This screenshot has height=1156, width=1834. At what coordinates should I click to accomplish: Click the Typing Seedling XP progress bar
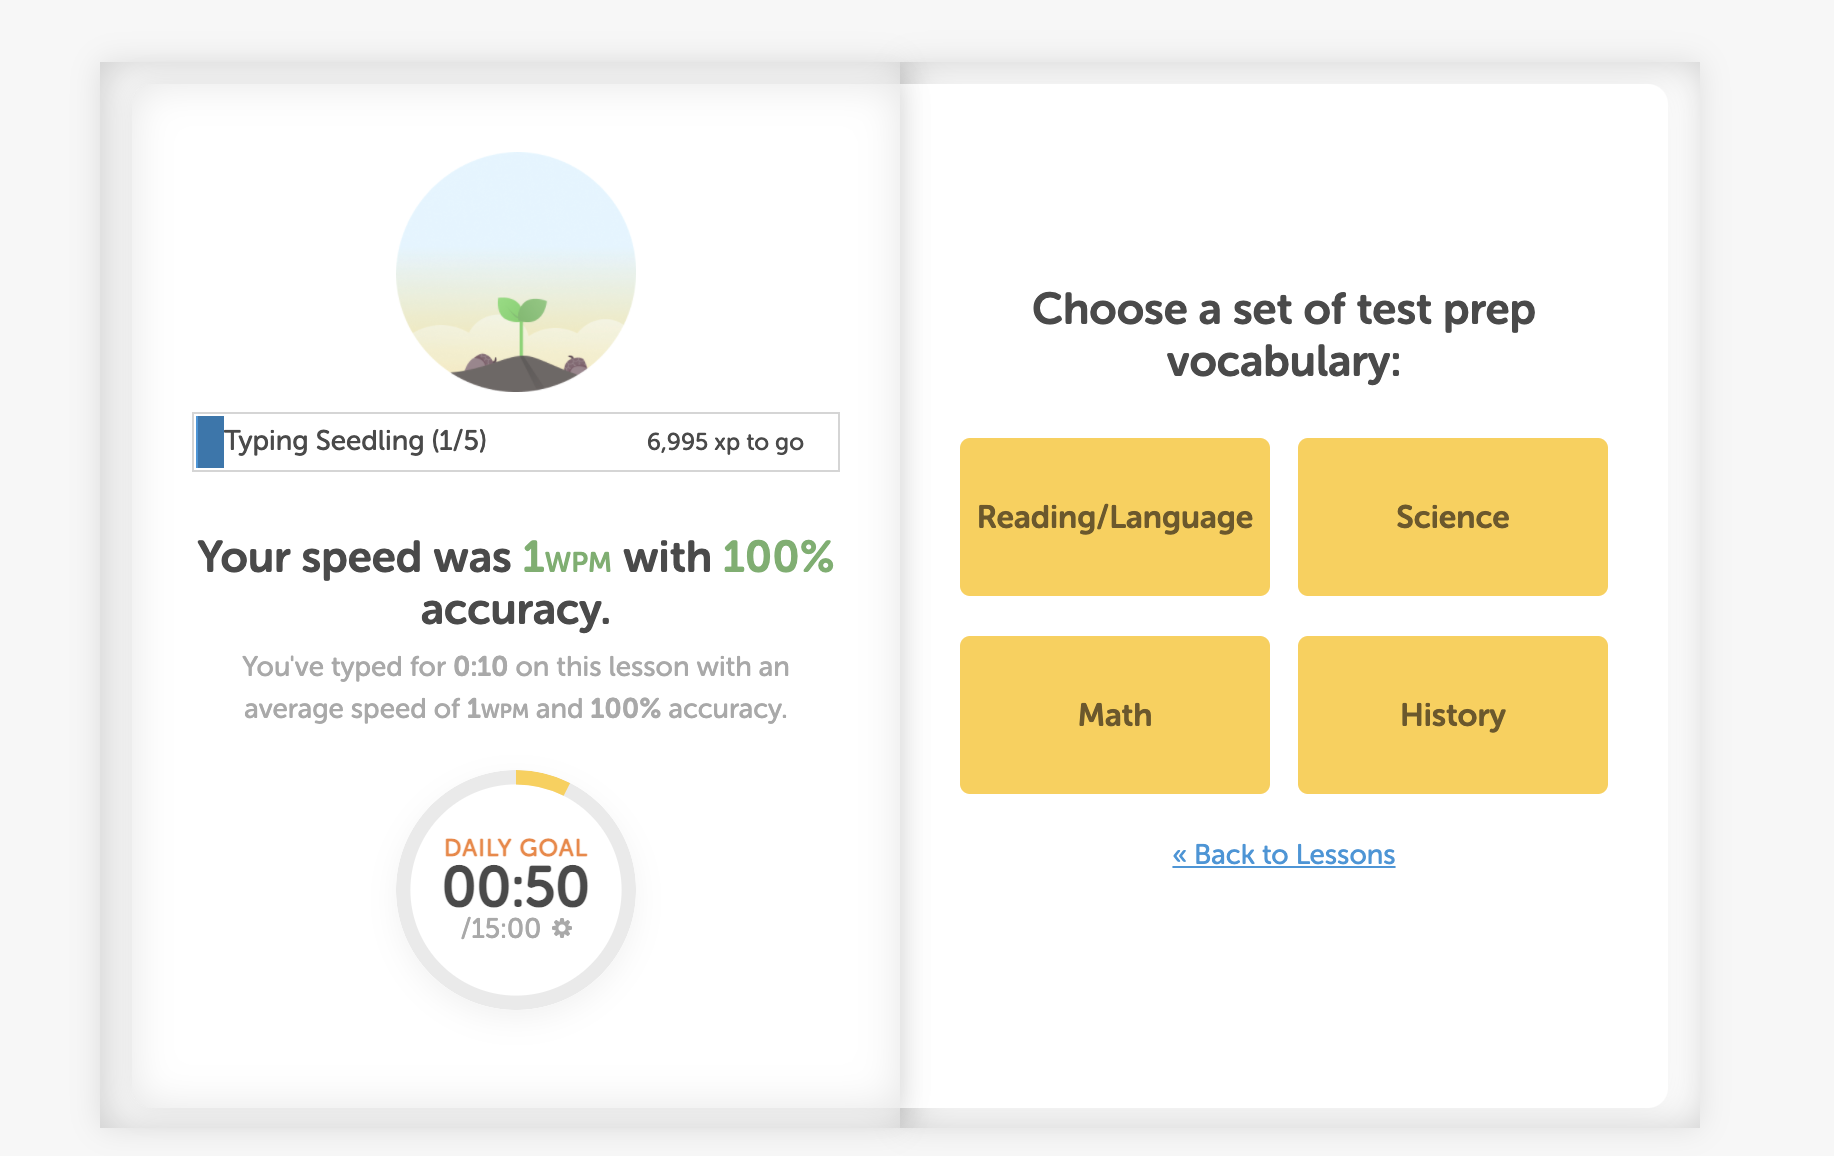[516, 442]
